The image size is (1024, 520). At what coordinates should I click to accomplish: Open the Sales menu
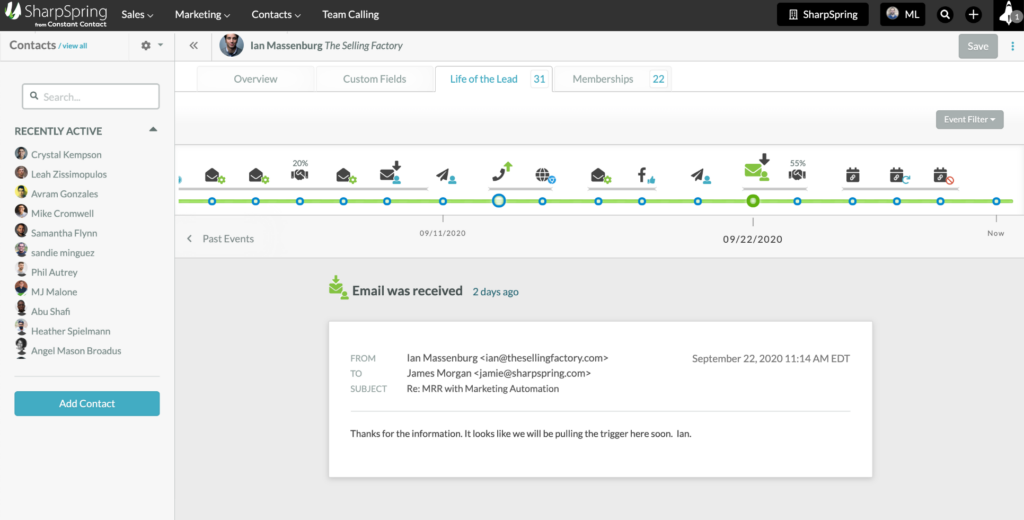[x=137, y=14]
